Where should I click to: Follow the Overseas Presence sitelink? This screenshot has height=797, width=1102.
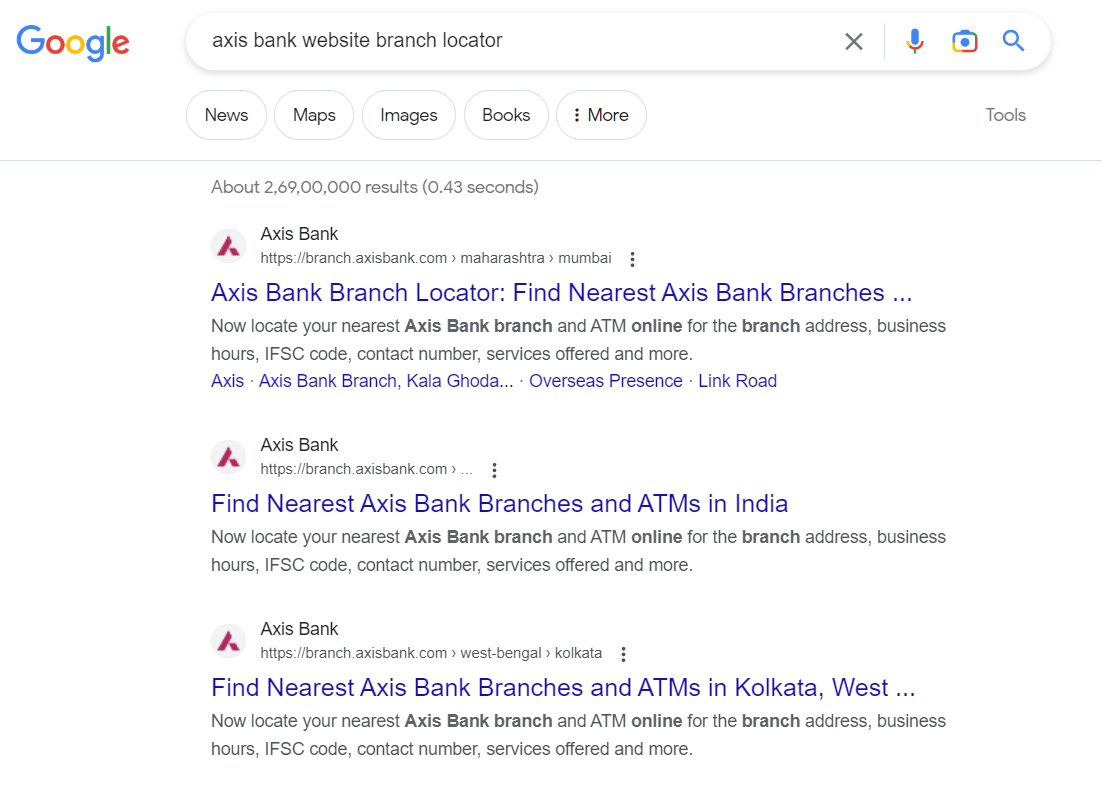click(x=605, y=381)
